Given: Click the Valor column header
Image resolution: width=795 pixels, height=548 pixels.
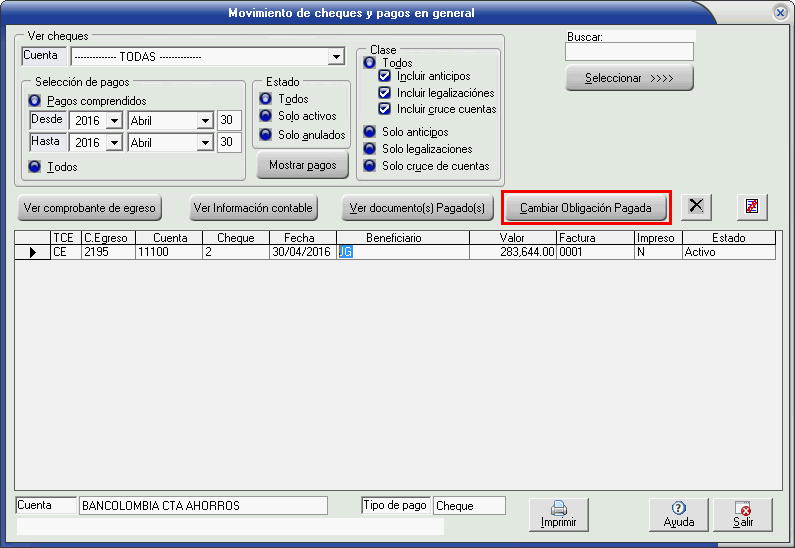Looking at the screenshot, I should click(x=512, y=238).
